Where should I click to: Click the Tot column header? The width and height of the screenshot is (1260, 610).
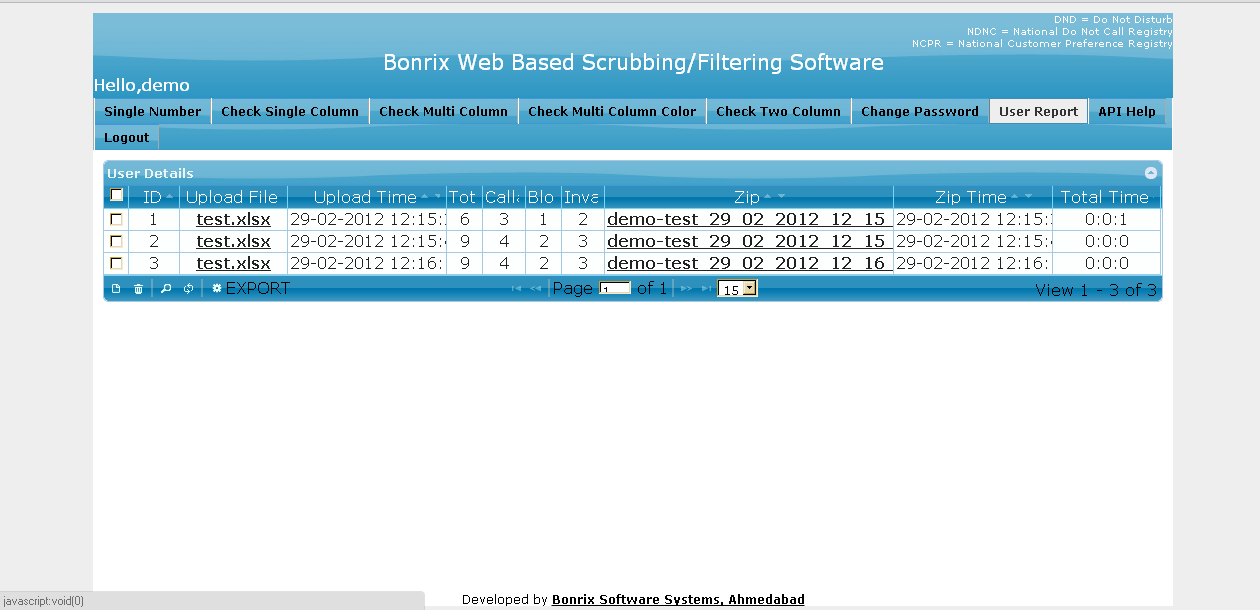click(464, 197)
